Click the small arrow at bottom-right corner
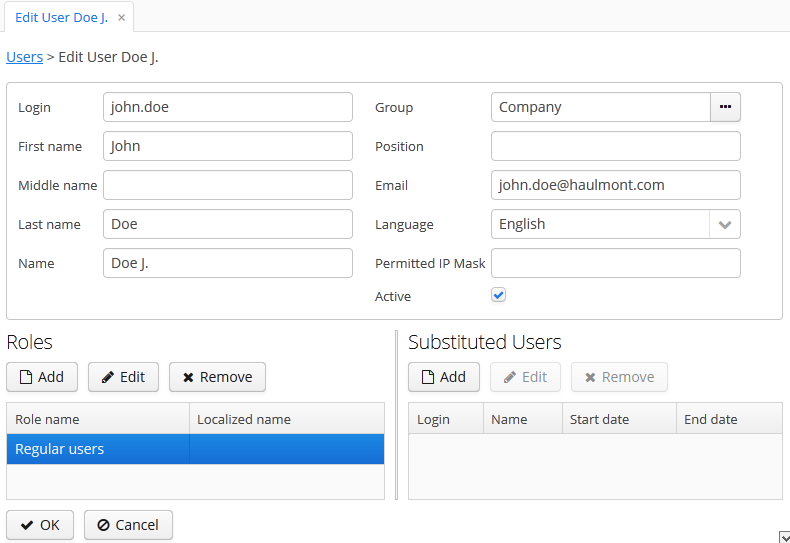The height and width of the screenshot is (543, 790). click(x=784, y=537)
